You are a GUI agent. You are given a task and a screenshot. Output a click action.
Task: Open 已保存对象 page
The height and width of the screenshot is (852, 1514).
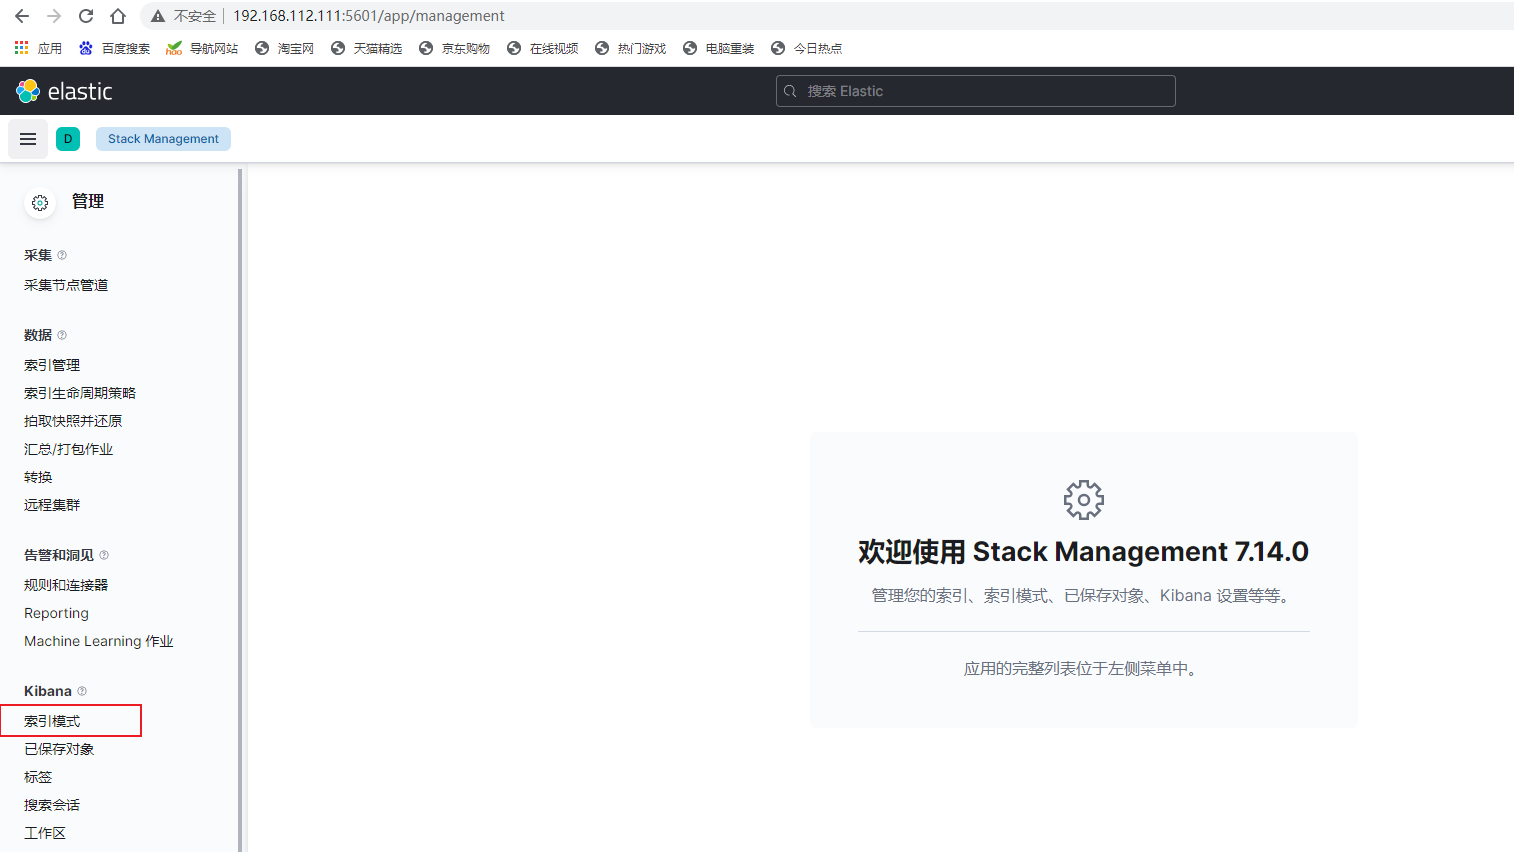point(59,749)
